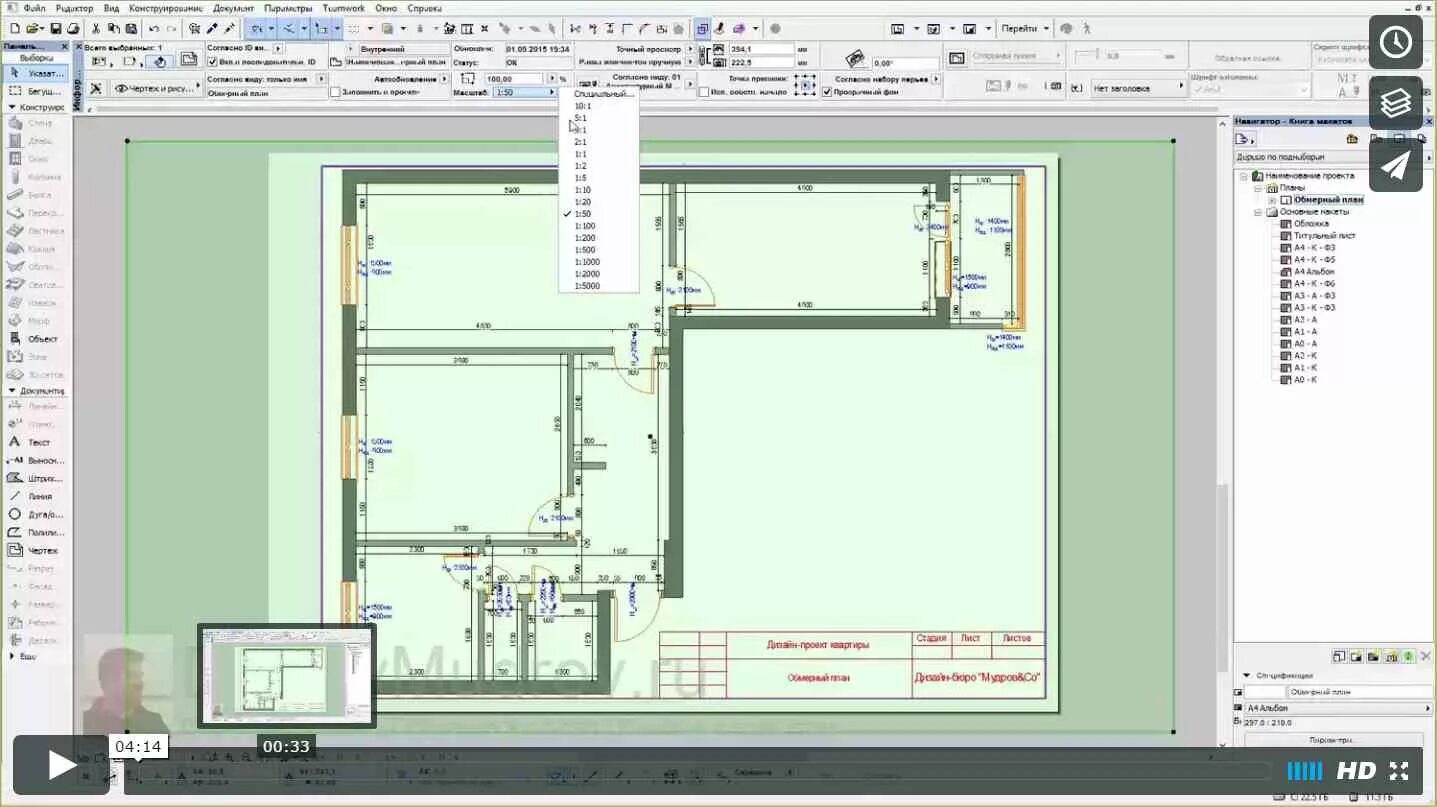Click the paper plane share icon
This screenshot has height=807, width=1437.
pyautogui.click(x=1396, y=165)
